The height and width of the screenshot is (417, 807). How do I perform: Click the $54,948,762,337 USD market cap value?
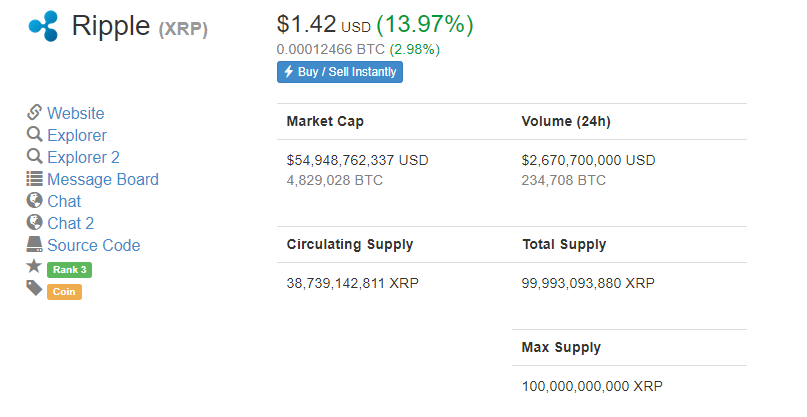[358, 160]
